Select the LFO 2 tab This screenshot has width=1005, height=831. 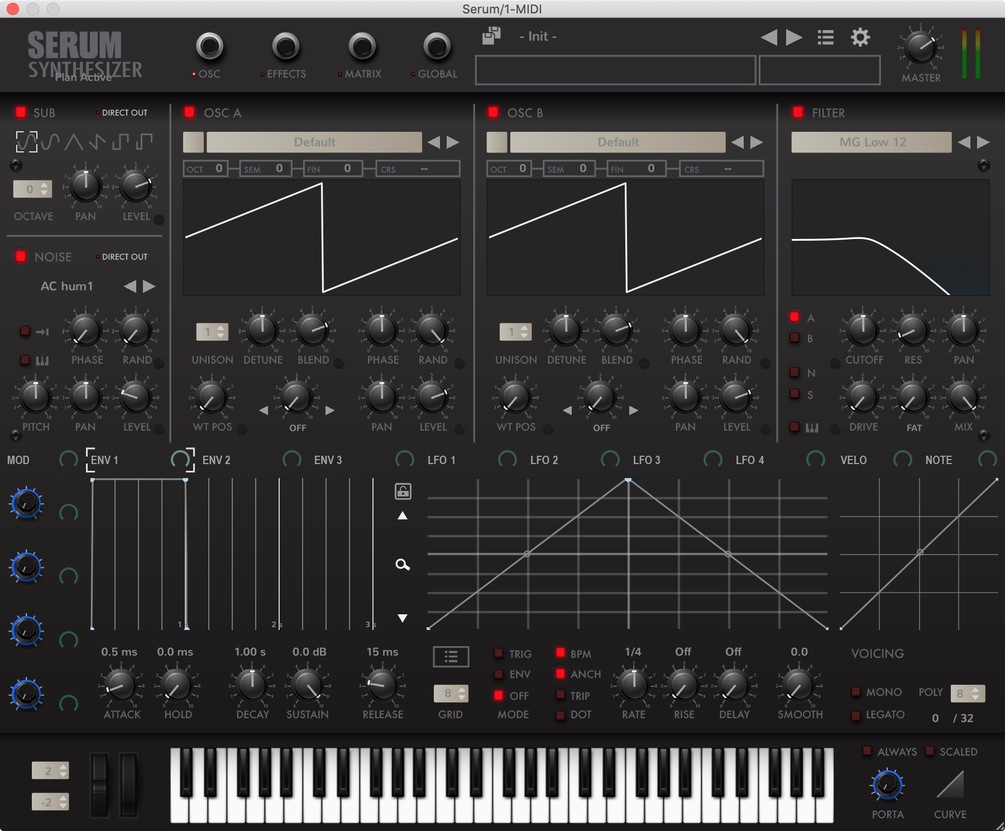point(544,460)
